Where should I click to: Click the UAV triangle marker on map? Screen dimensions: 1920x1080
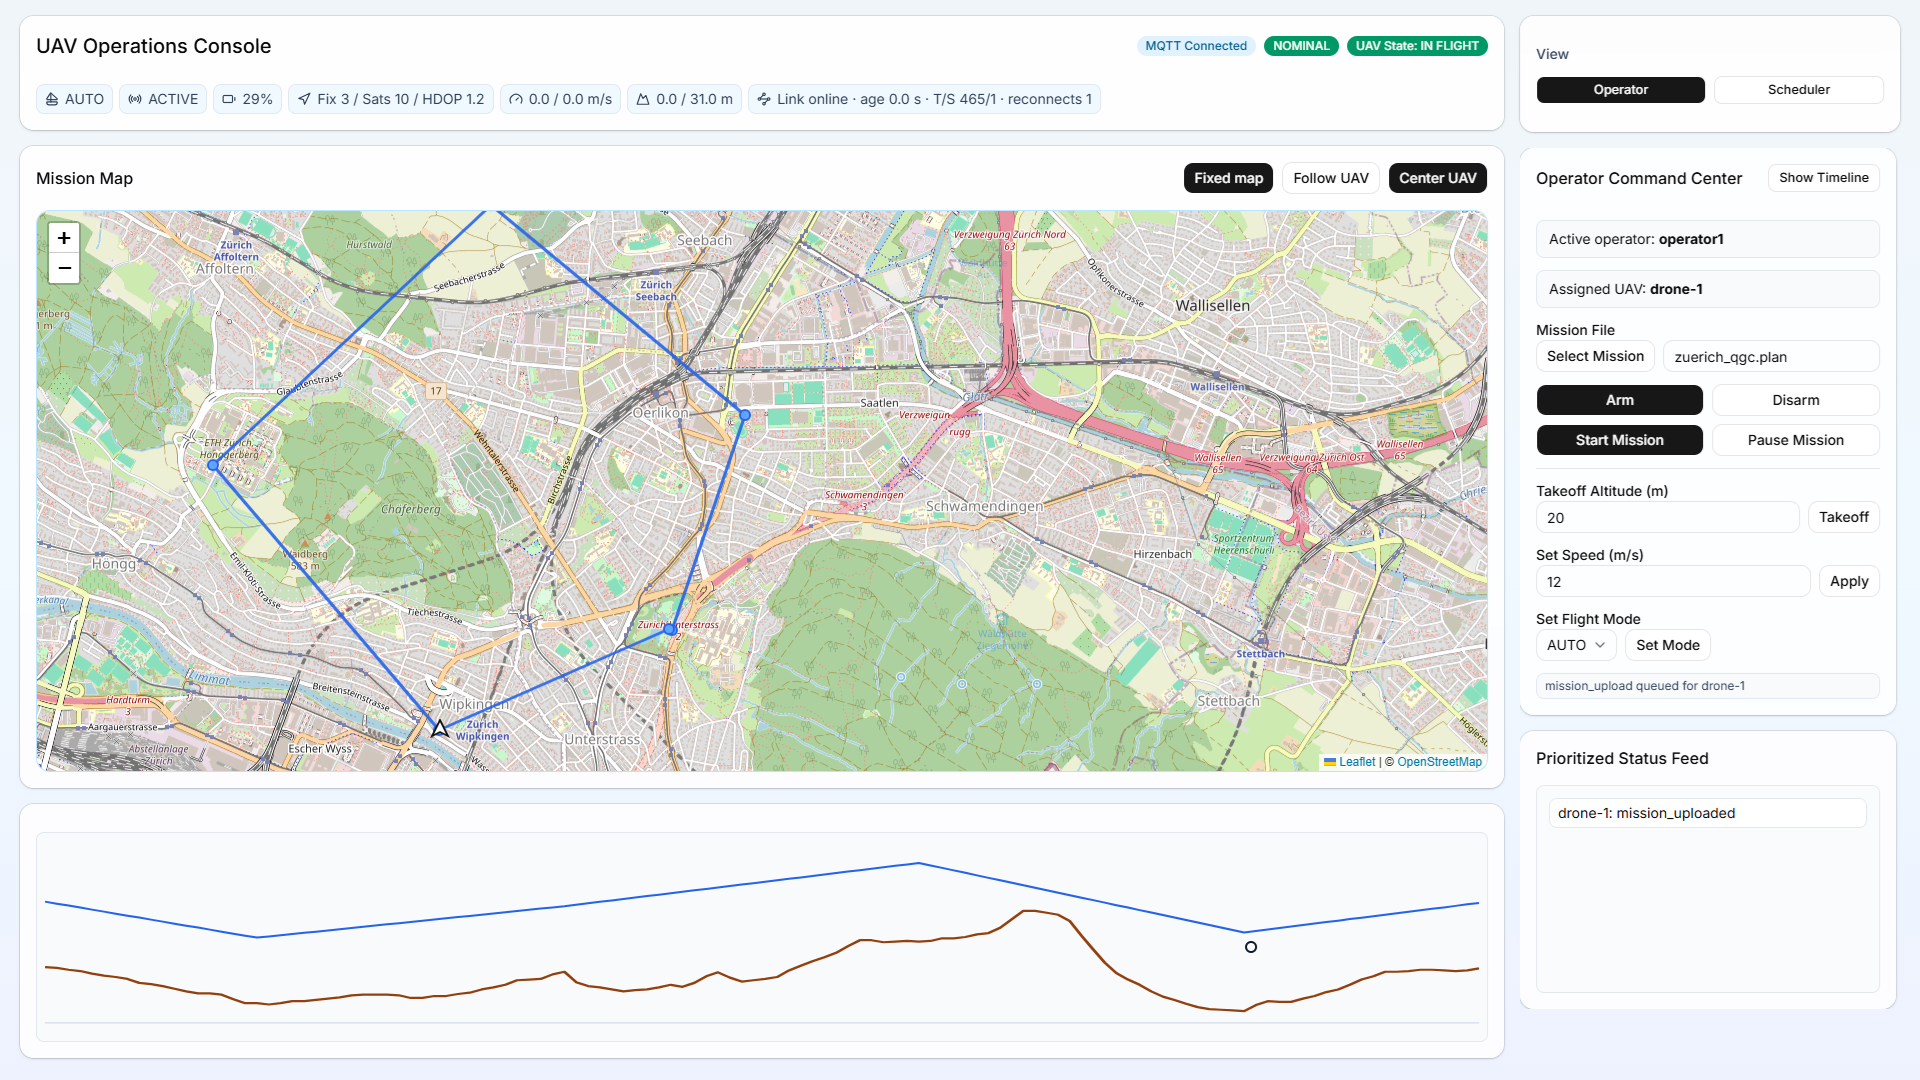(440, 728)
